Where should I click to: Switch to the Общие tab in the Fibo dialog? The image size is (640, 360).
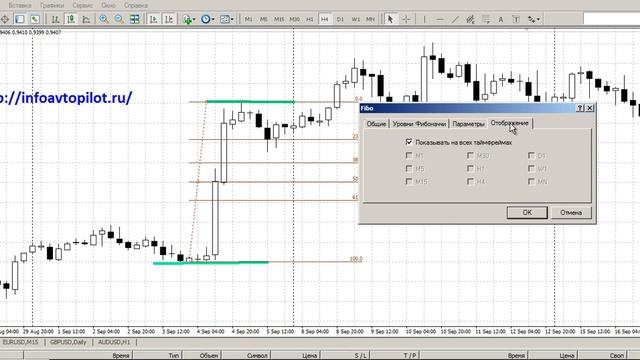(x=376, y=124)
